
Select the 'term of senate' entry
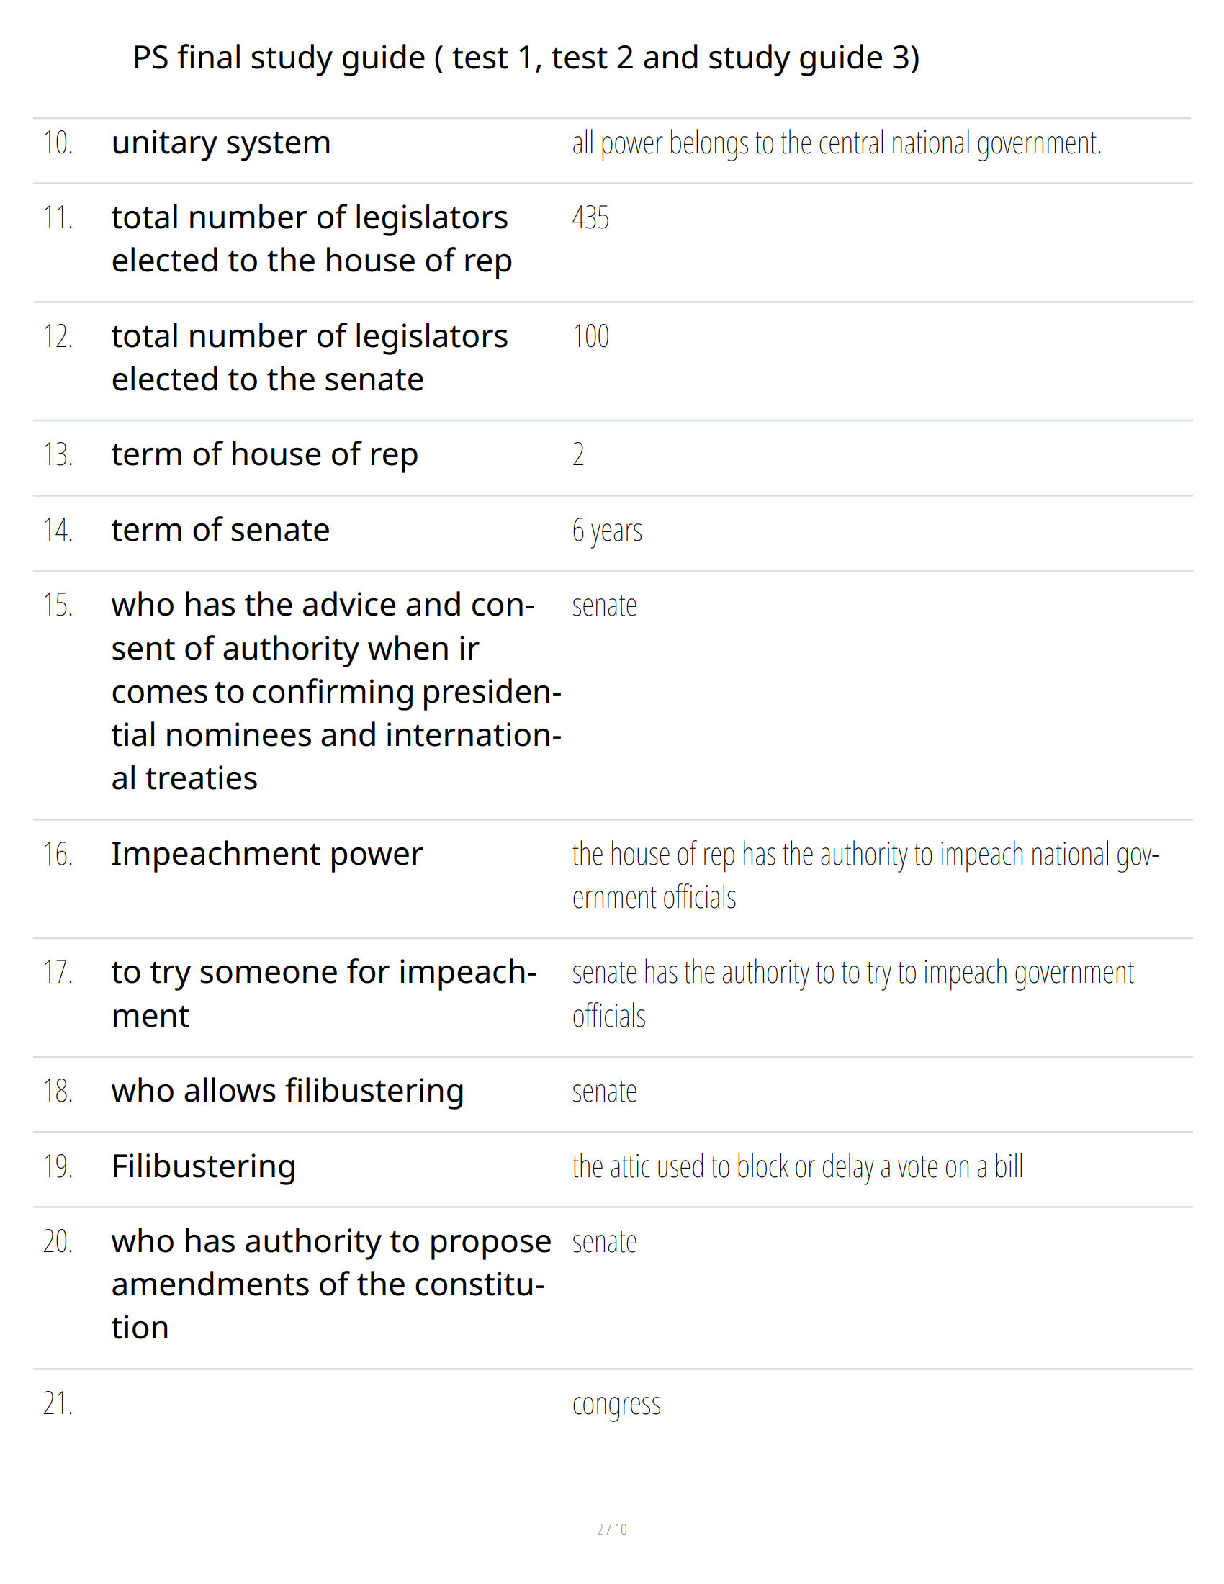point(221,530)
